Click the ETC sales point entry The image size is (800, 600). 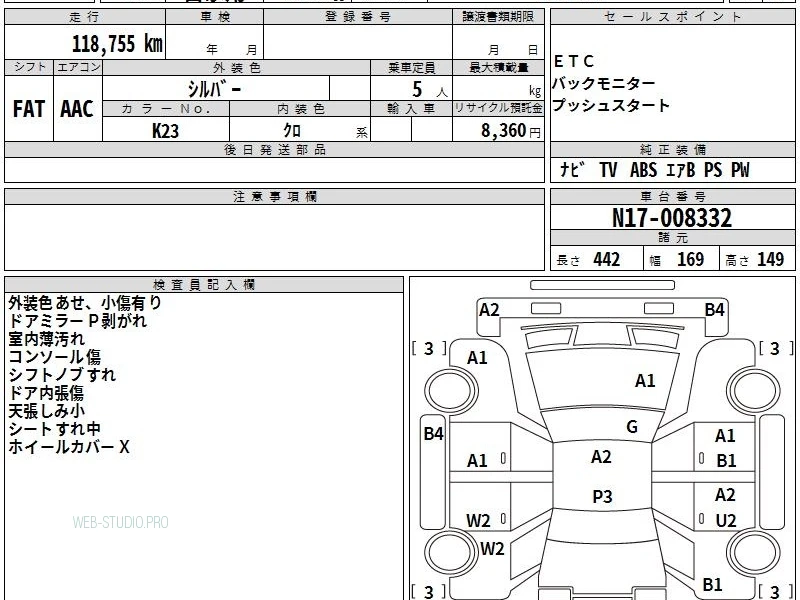pos(574,61)
